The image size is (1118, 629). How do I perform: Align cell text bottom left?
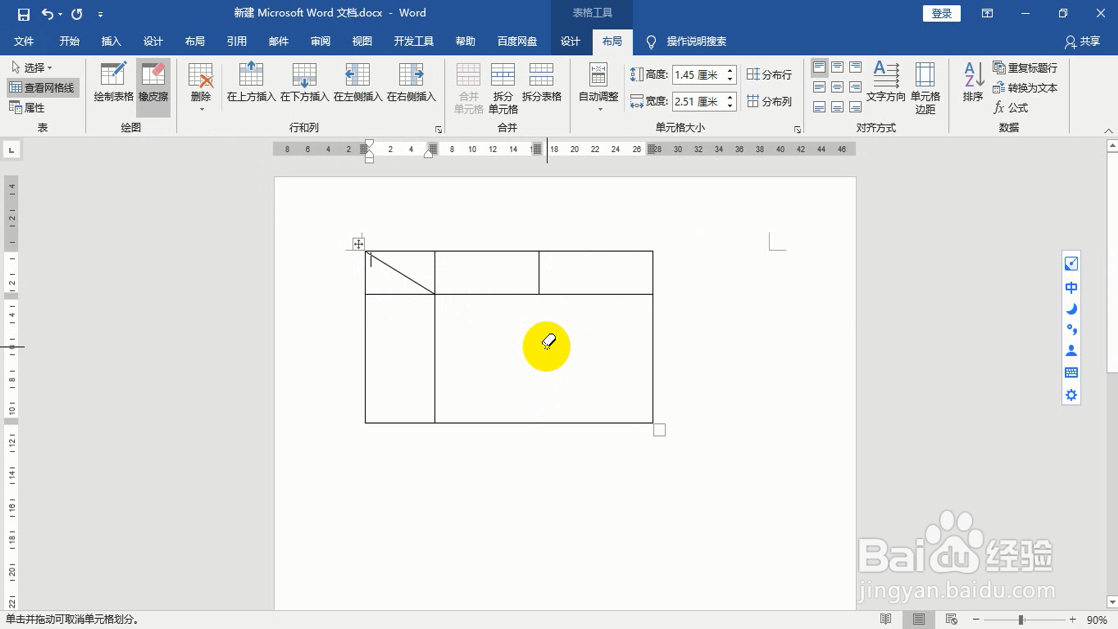(x=819, y=107)
